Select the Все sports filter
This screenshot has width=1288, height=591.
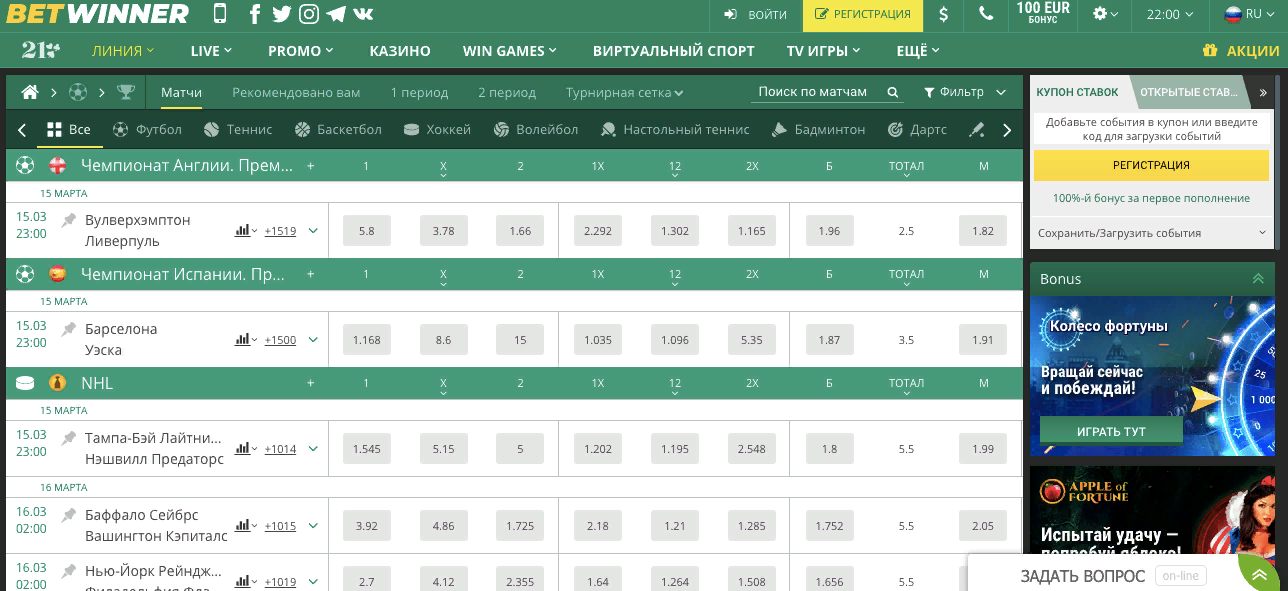[69, 129]
